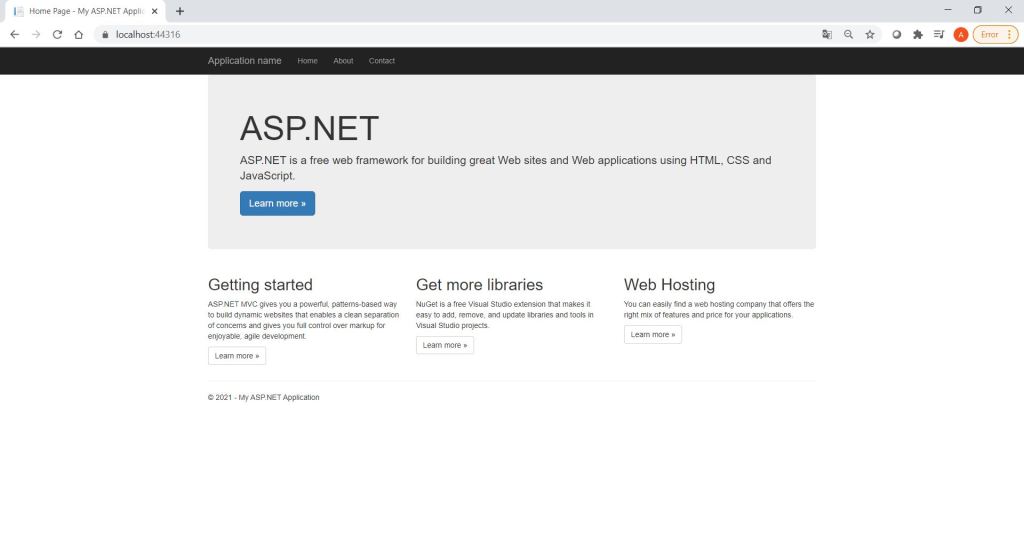Click Learn more under Web Hosting
Image resolution: width=1024 pixels, height=548 pixels.
(653, 335)
